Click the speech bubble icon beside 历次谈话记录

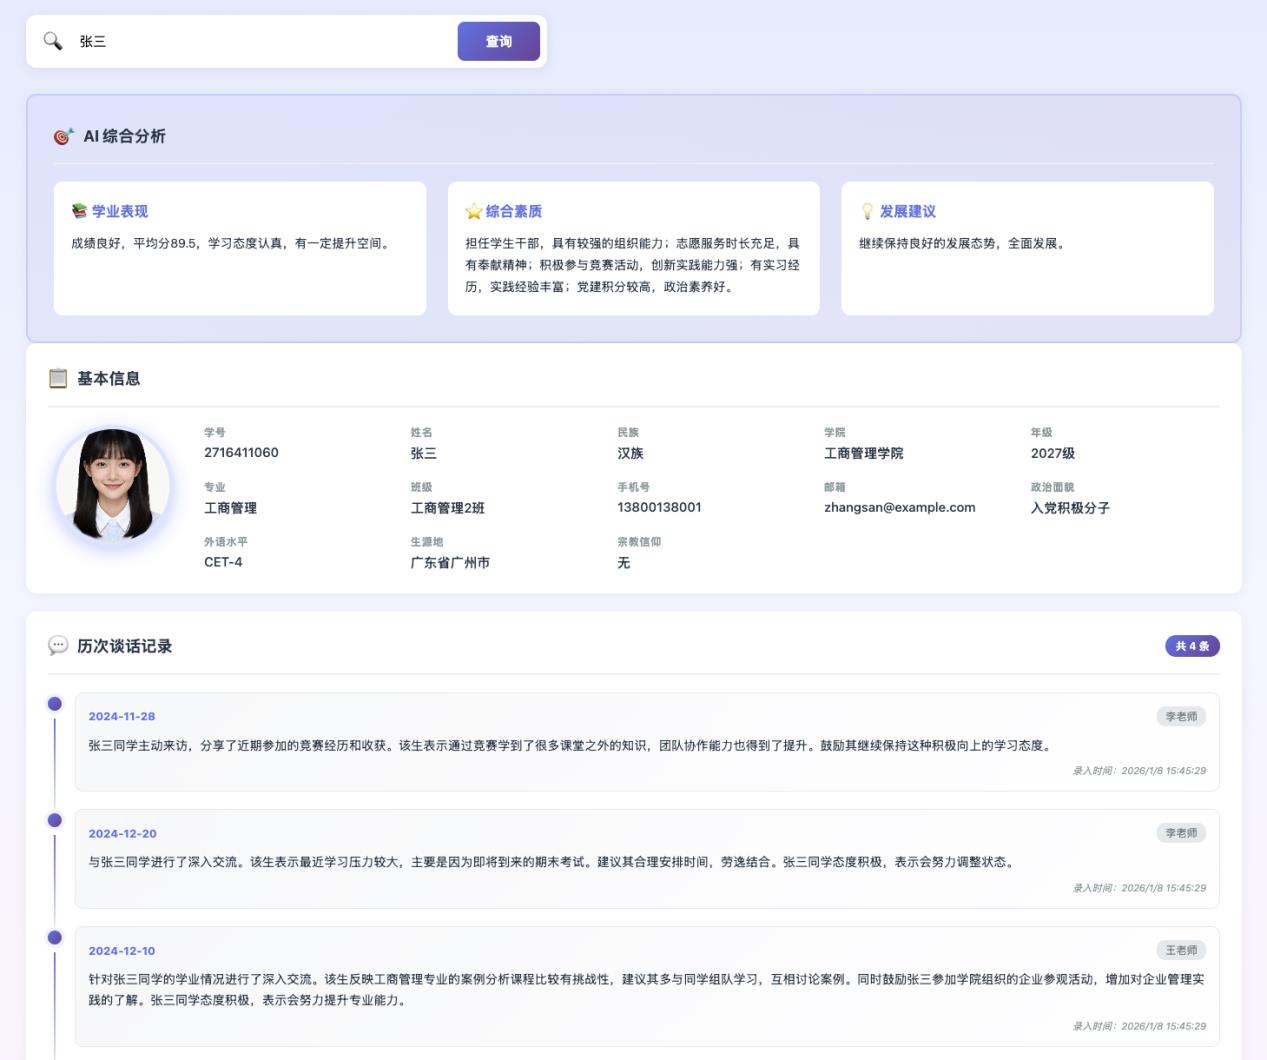58,646
